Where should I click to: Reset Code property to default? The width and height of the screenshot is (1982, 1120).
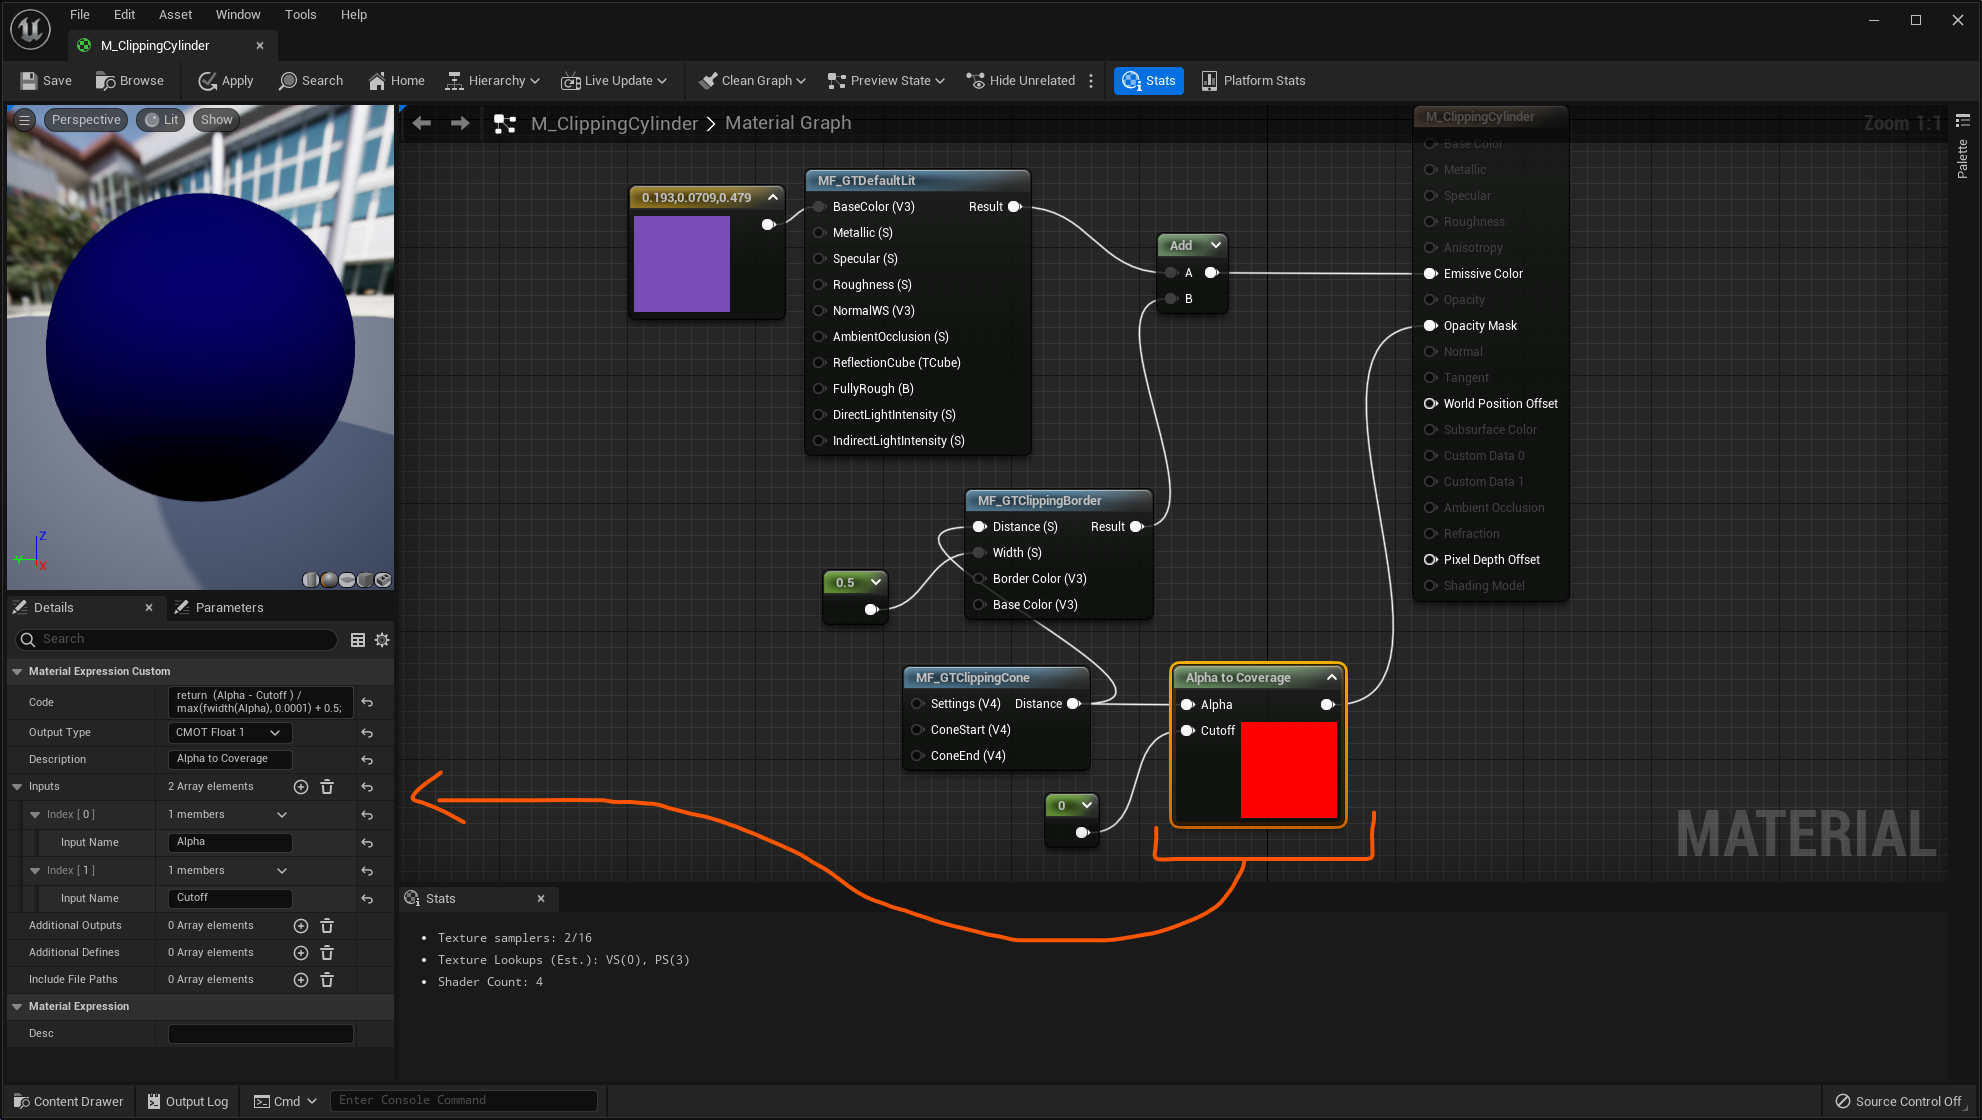point(367,703)
